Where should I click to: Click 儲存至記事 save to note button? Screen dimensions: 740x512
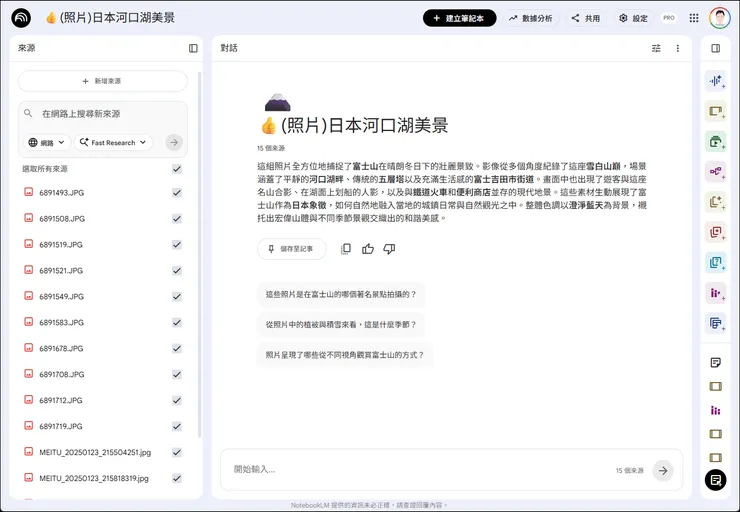(292, 249)
